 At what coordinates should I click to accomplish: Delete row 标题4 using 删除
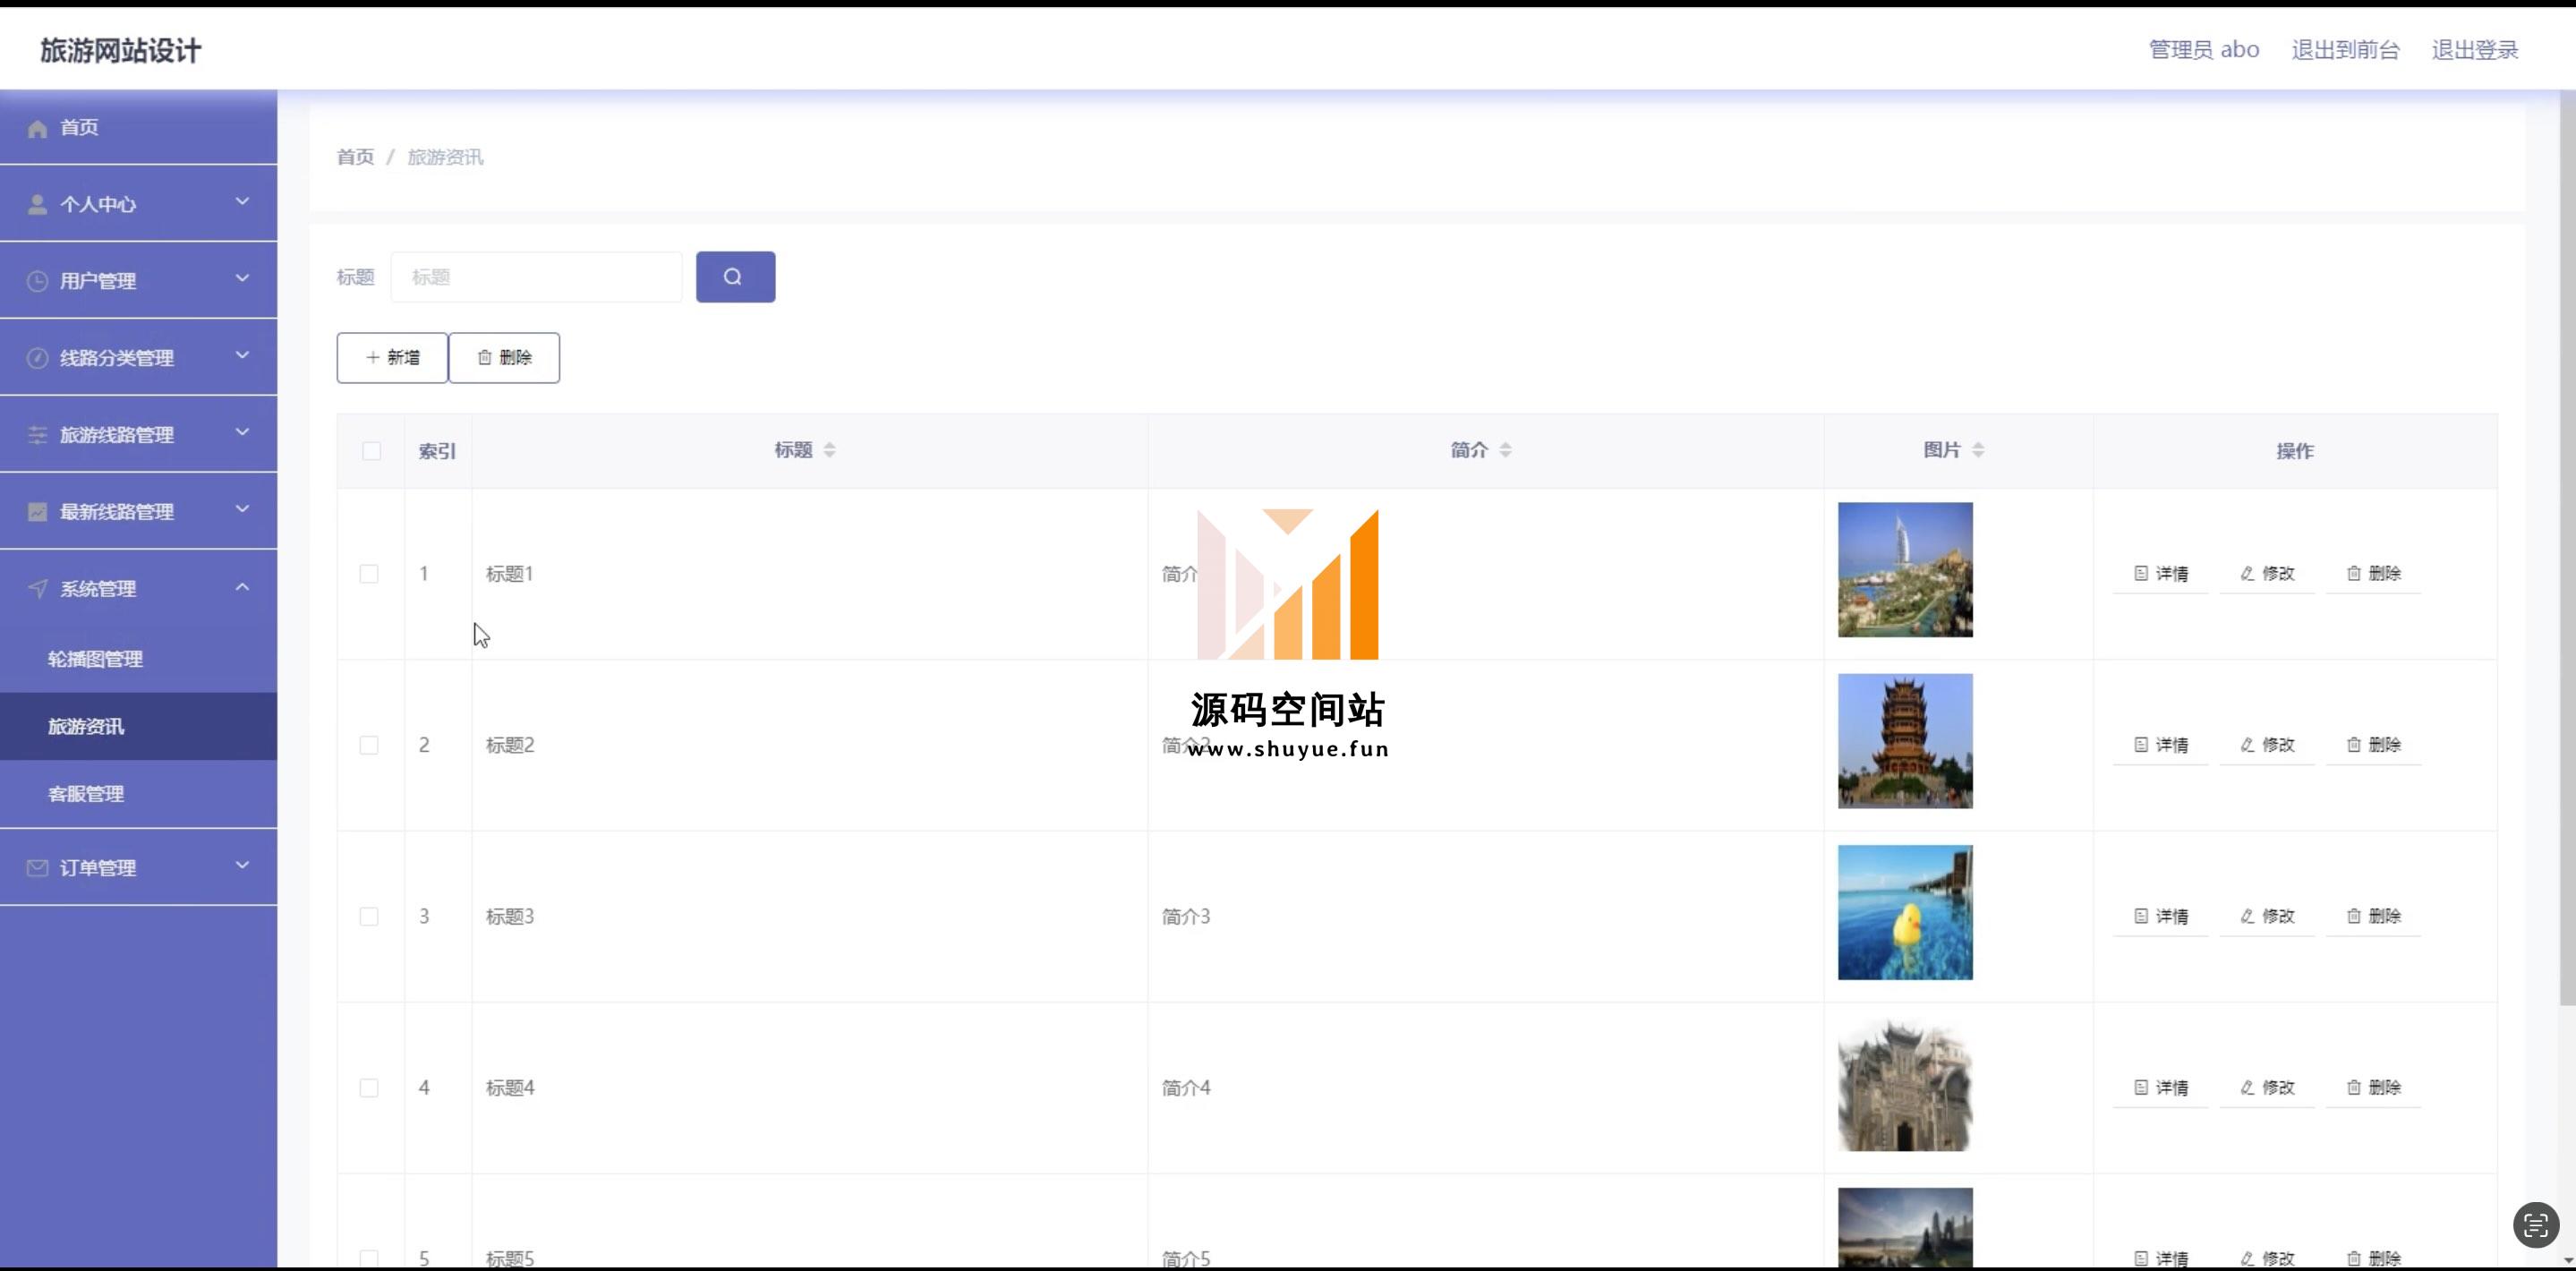[2373, 1087]
